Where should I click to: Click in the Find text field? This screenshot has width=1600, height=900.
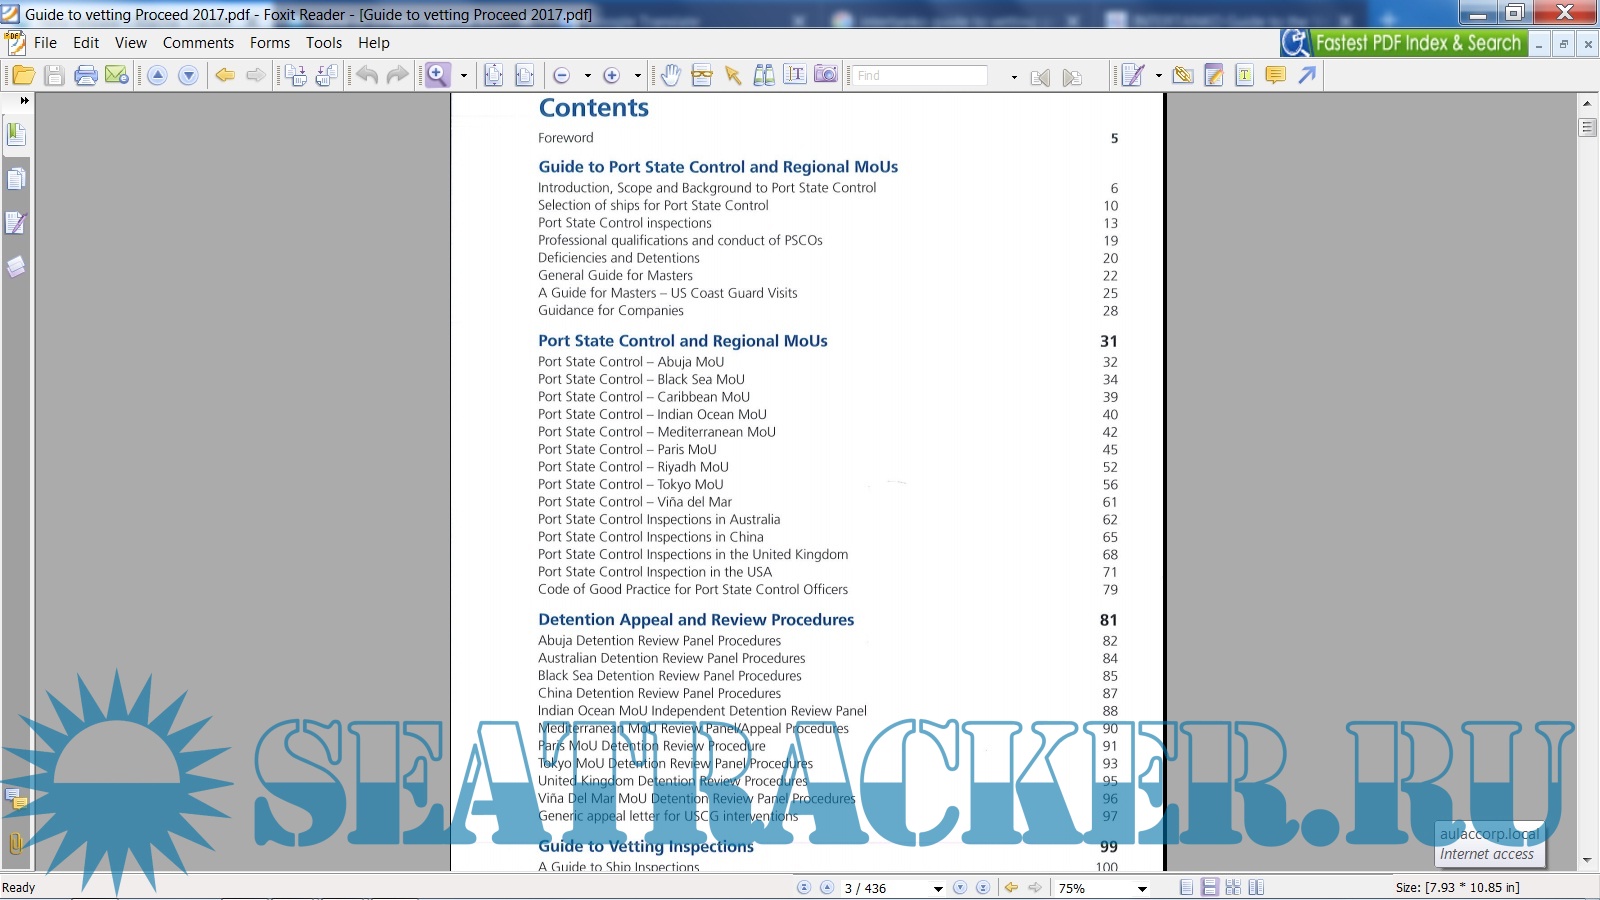[919, 76]
